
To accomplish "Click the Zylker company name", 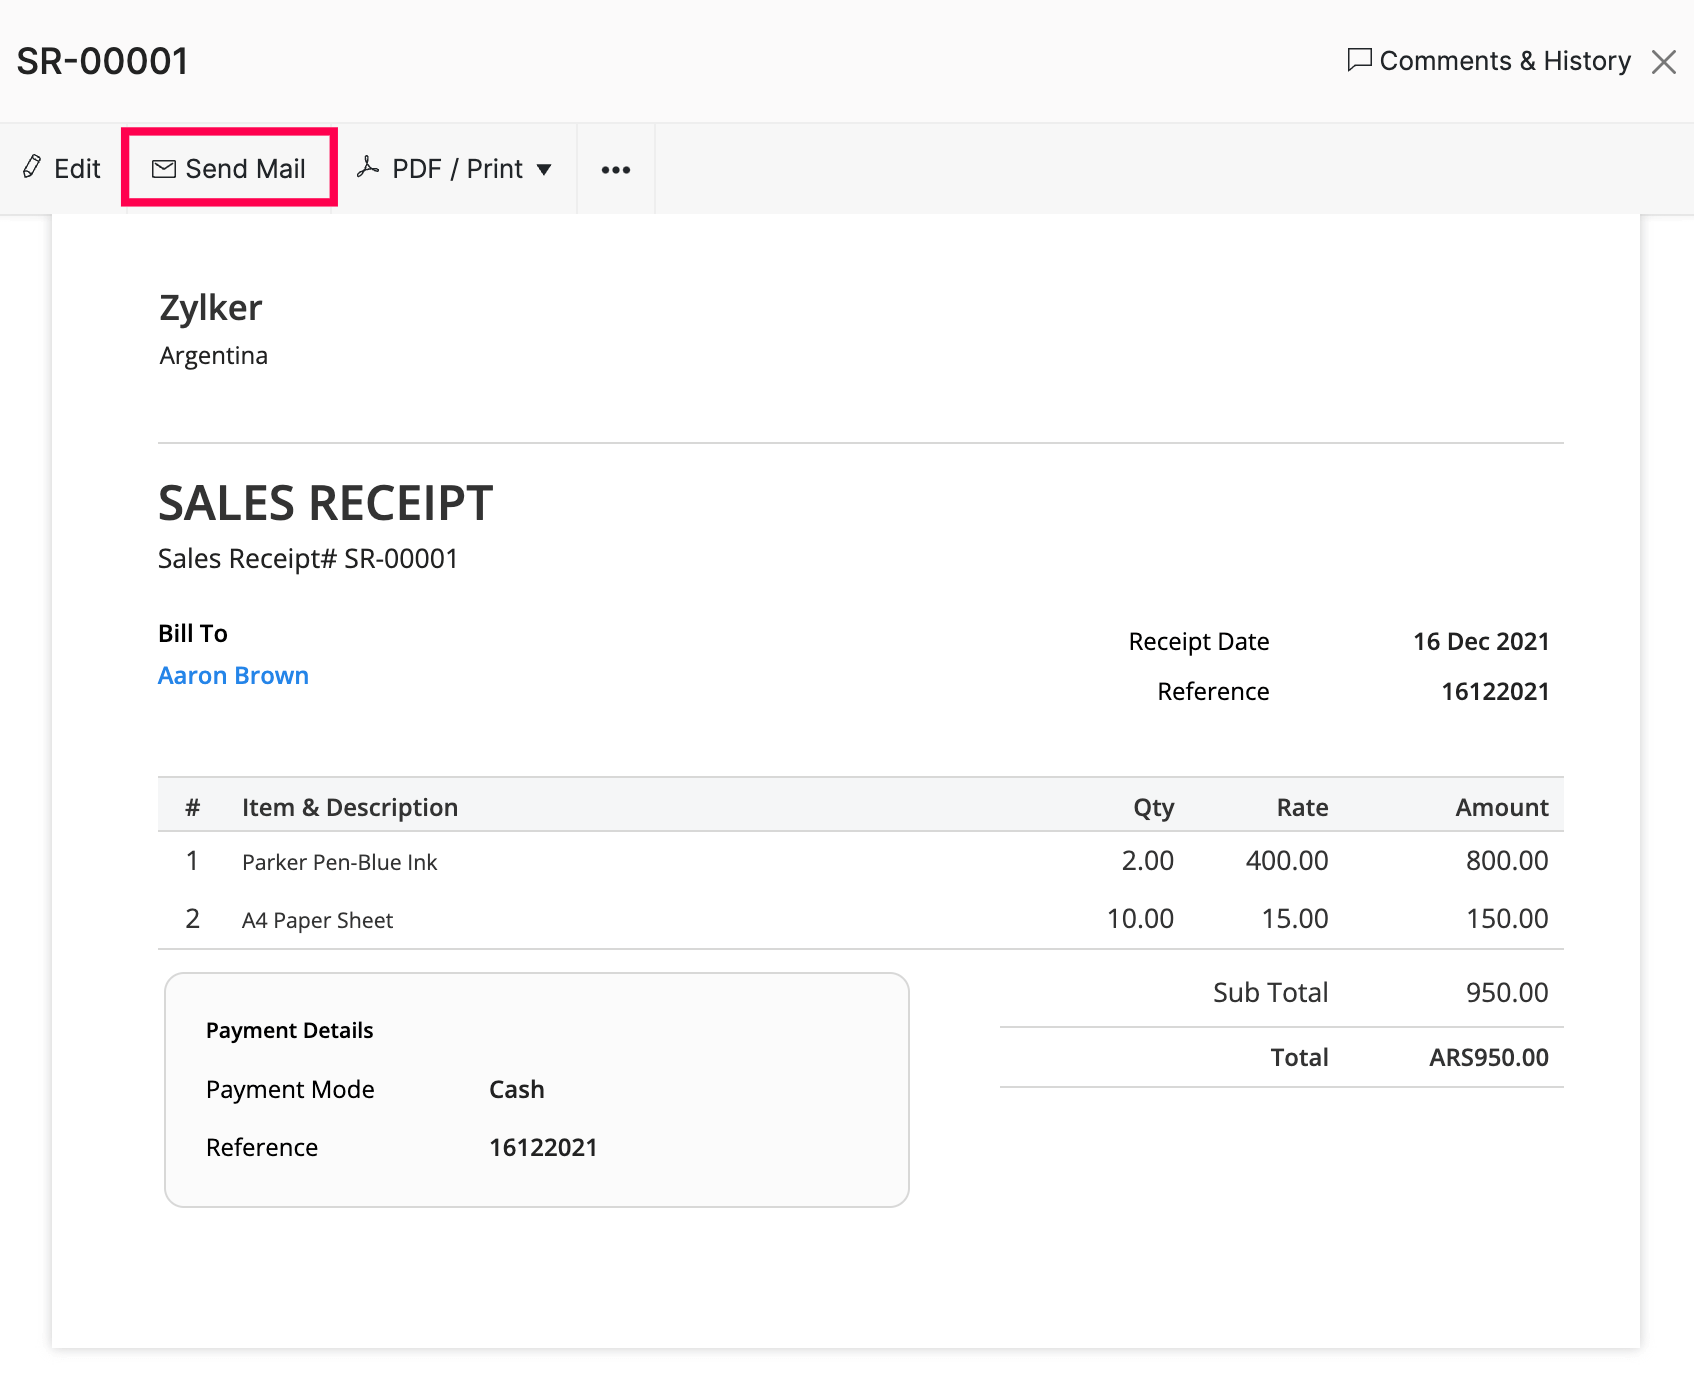I will (210, 307).
